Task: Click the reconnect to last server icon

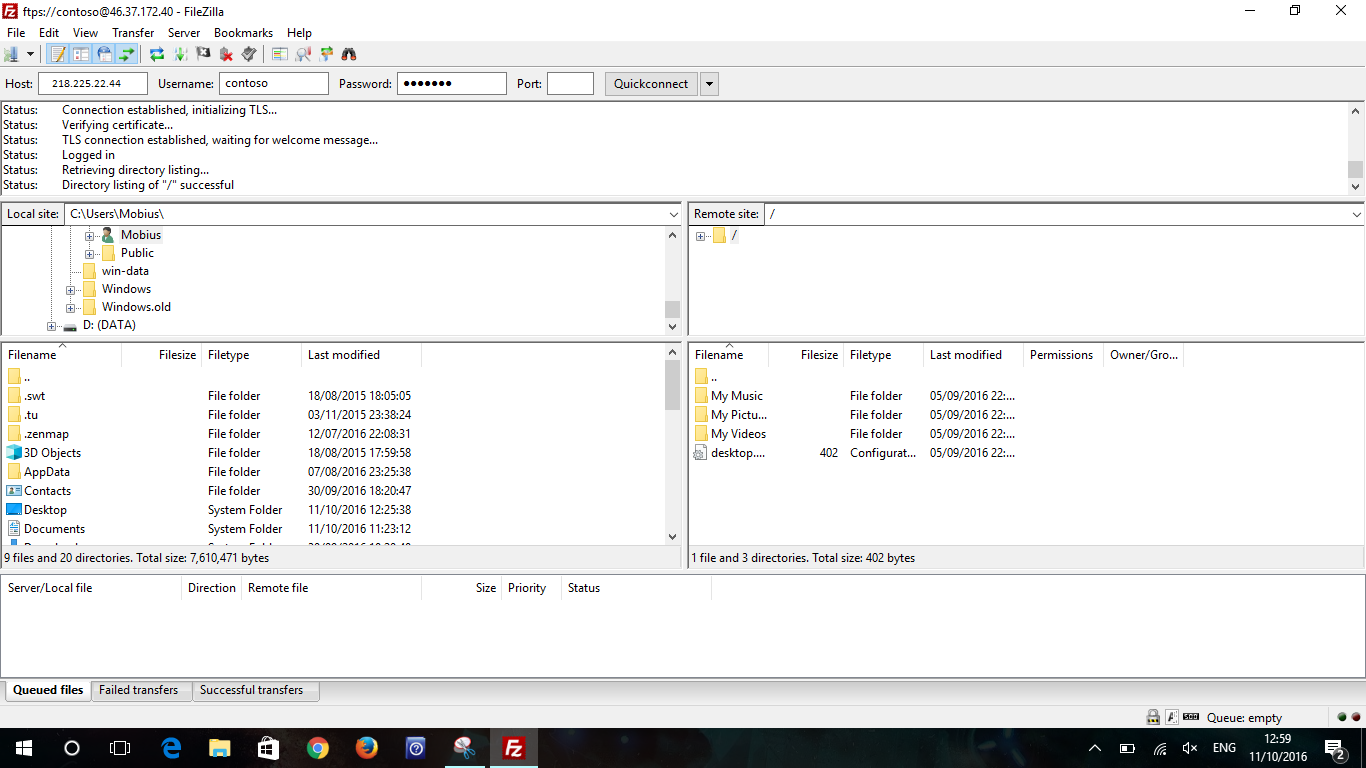Action: (249, 54)
